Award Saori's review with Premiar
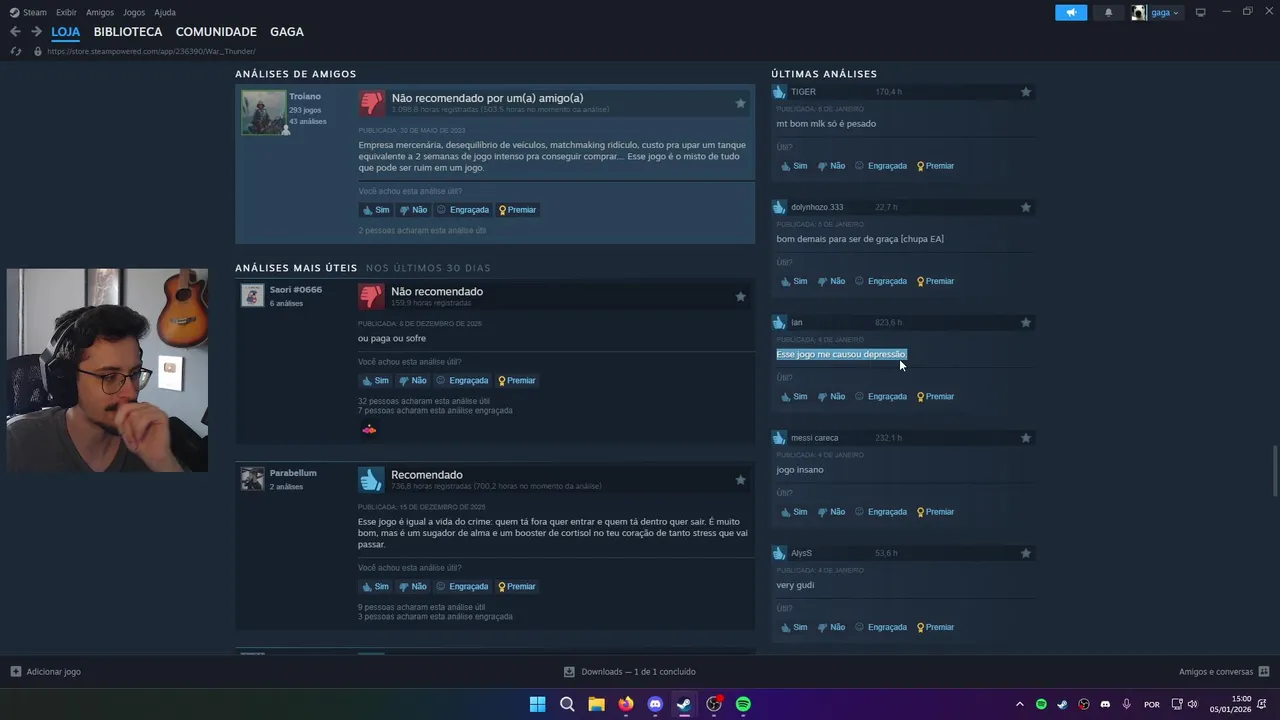Image resolution: width=1280 pixels, height=720 pixels. click(517, 381)
